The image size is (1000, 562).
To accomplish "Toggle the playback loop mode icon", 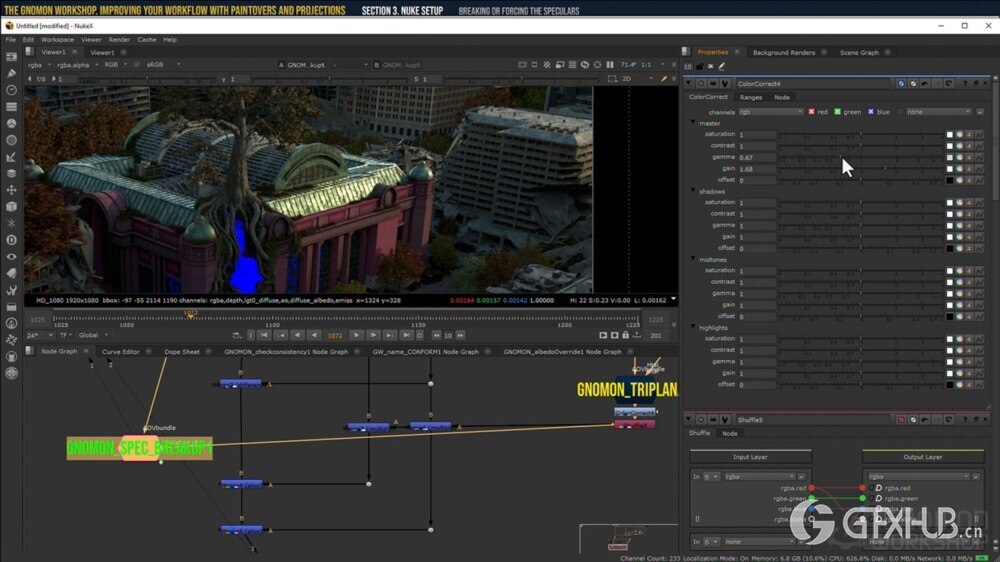I will click(237, 335).
